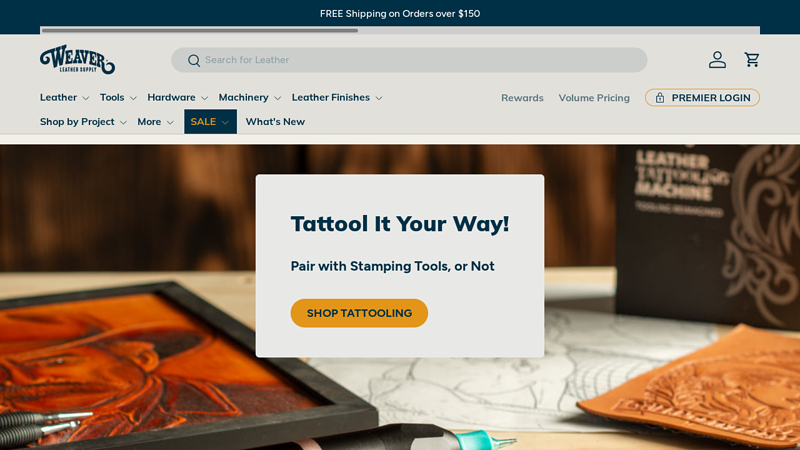Expand the Machinery menu

pos(249,97)
